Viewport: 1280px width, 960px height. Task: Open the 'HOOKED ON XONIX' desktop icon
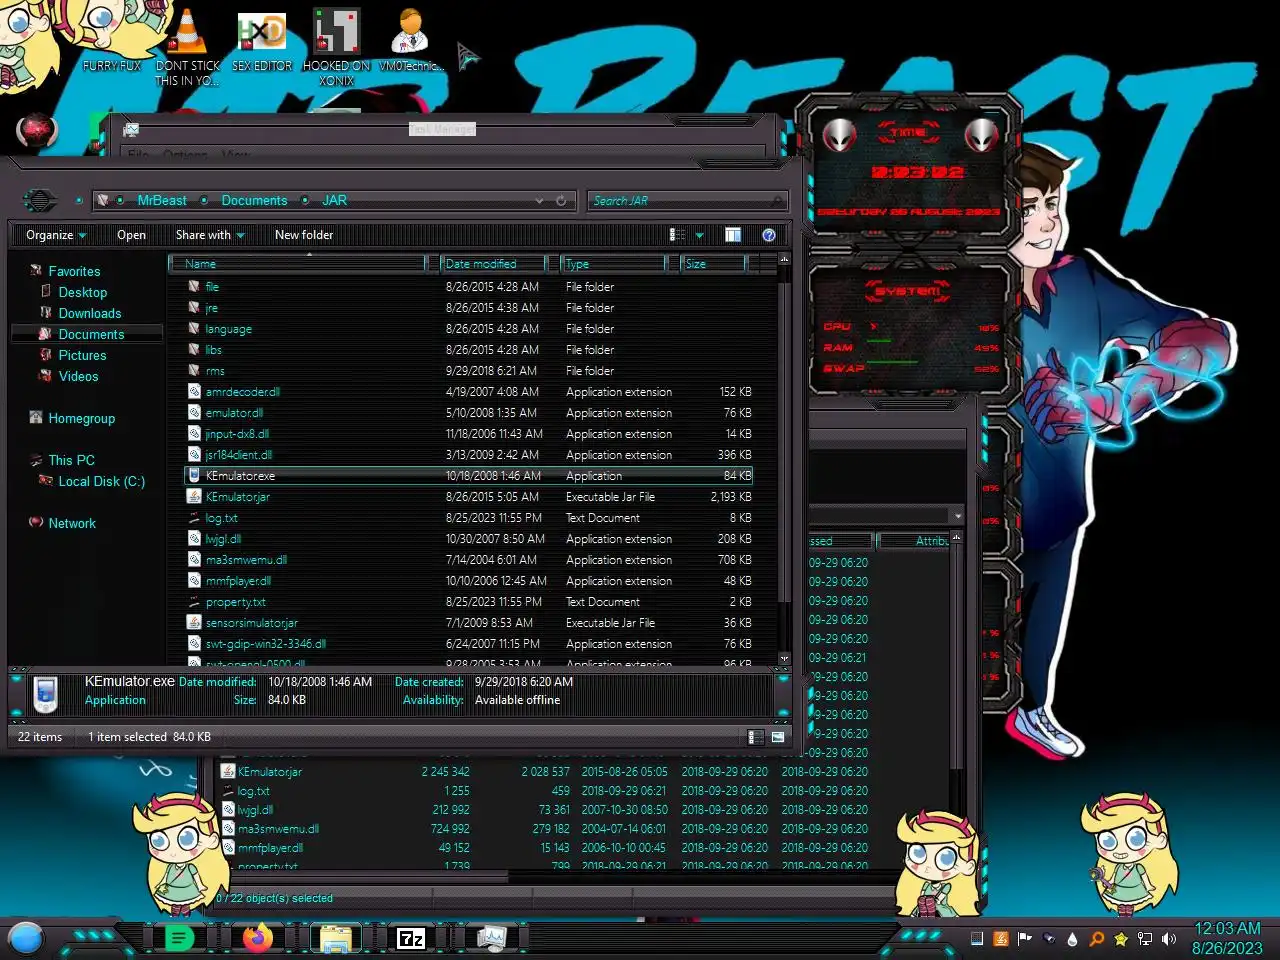click(337, 47)
